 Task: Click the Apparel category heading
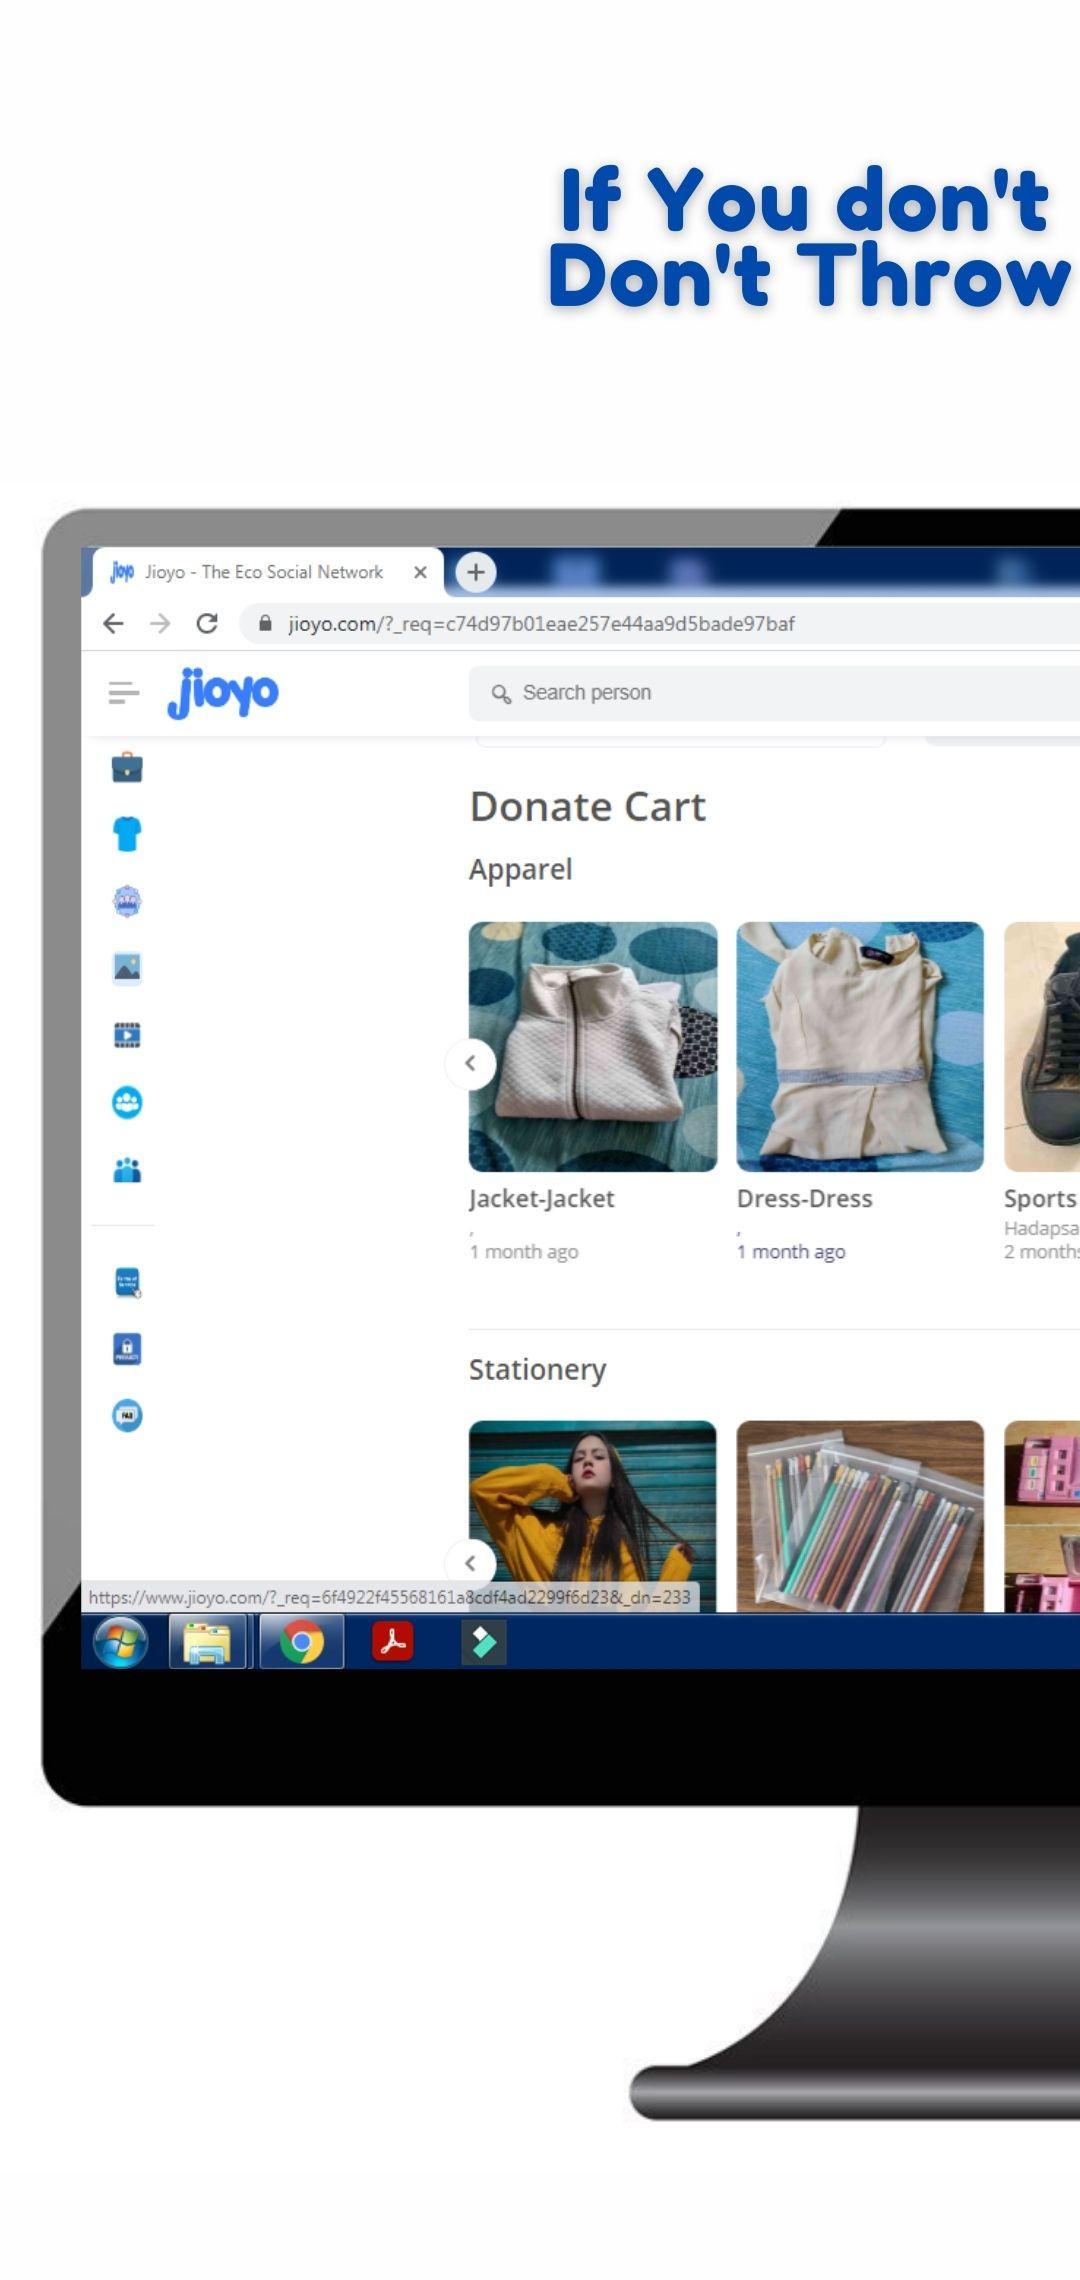click(x=521, y=870)
